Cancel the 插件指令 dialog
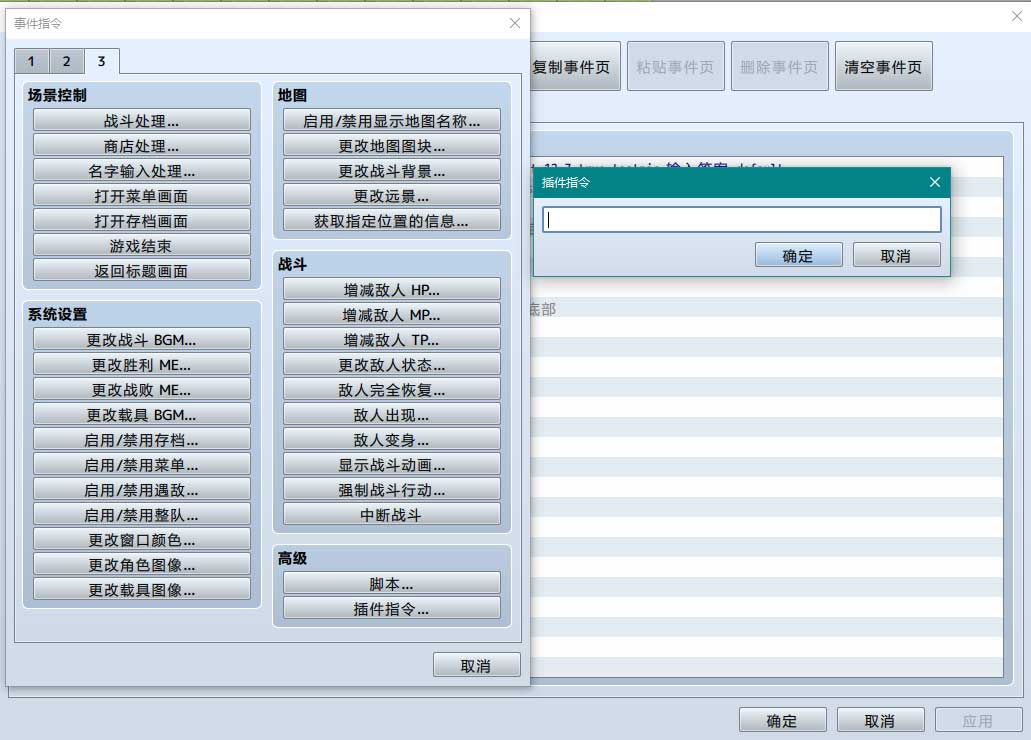Viewport: 1031px width, 740px height. (896, 255)
